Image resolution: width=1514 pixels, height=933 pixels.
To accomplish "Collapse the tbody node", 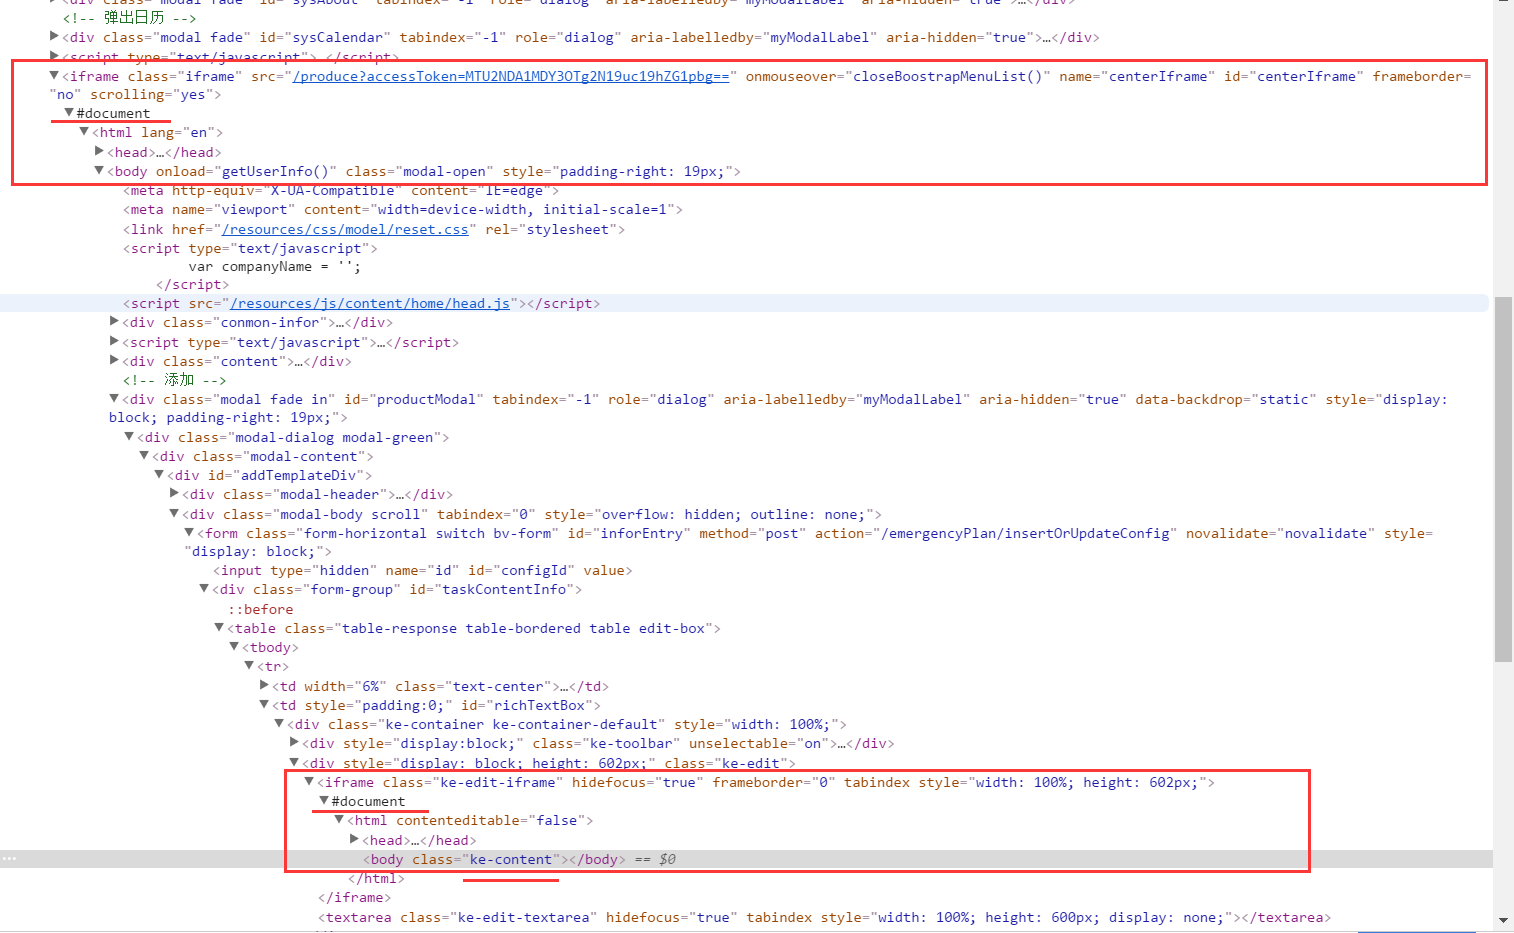I will (x=234, y=646).
